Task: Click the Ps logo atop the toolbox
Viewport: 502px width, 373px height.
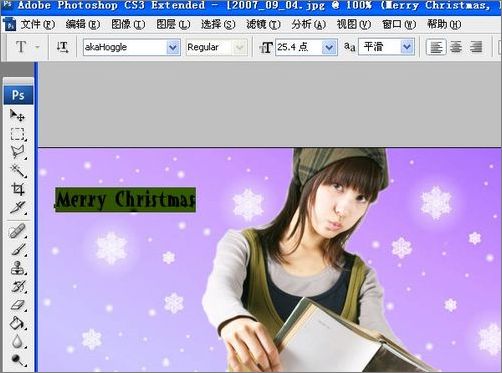Action: point(18,95)
